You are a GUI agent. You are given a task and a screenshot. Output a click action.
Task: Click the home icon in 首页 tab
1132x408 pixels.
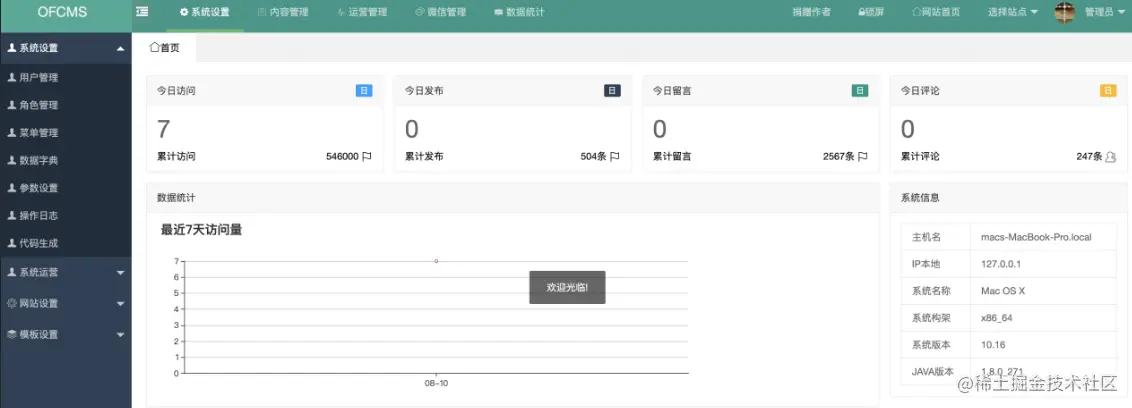click(x=154, y=47)
